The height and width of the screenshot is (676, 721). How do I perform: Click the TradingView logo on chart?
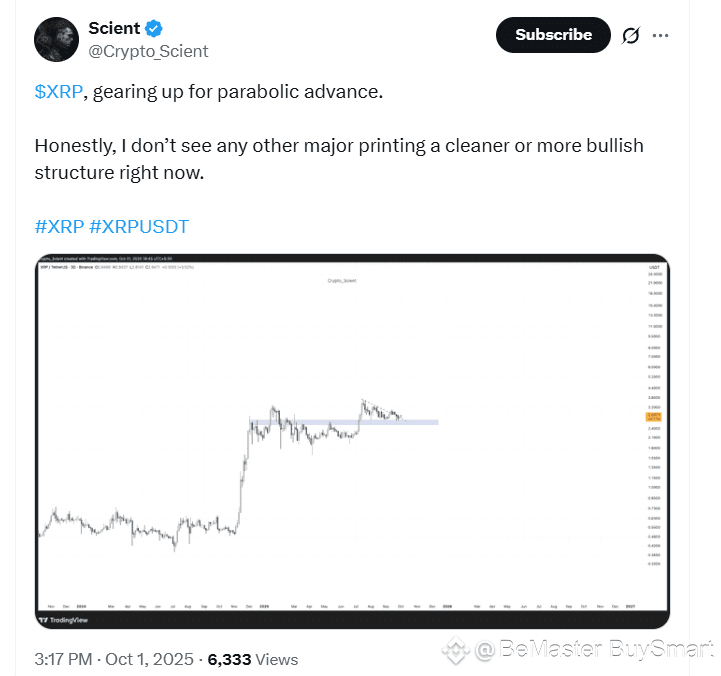click(63, 619)
